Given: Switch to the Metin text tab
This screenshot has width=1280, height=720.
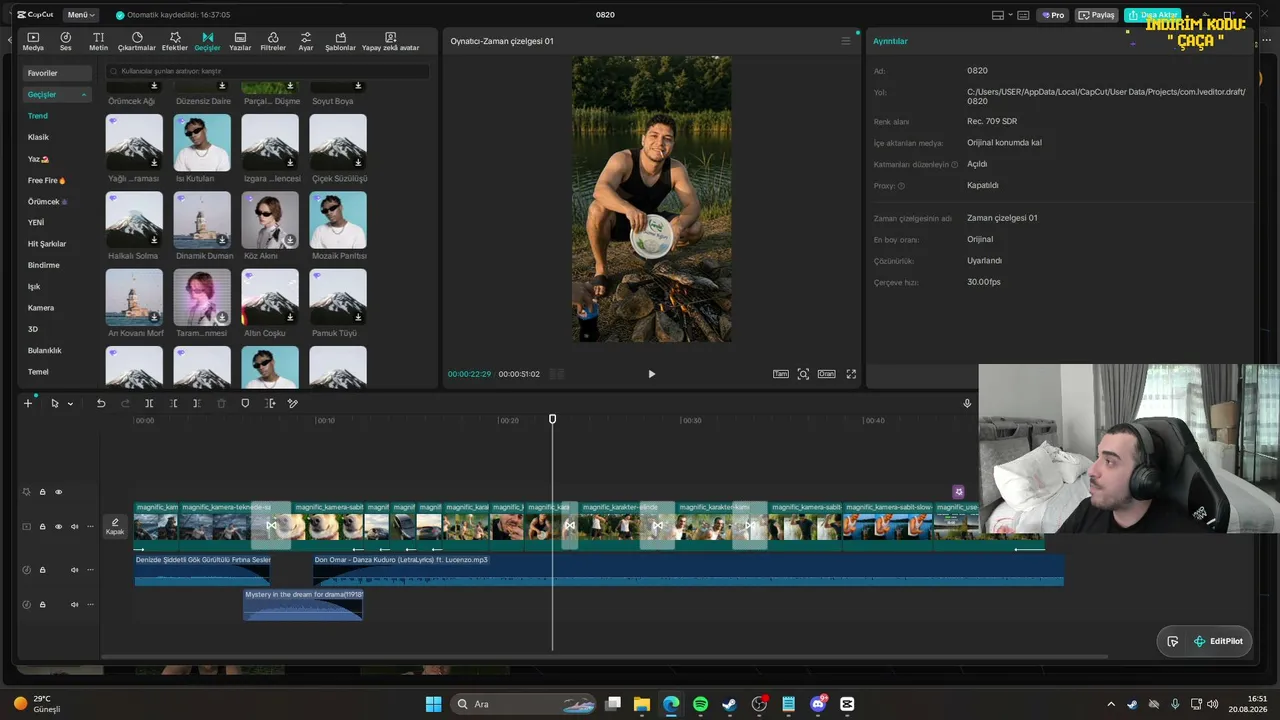Looking at the screenshot, I should pyautogui.click(x=98, y=41).
